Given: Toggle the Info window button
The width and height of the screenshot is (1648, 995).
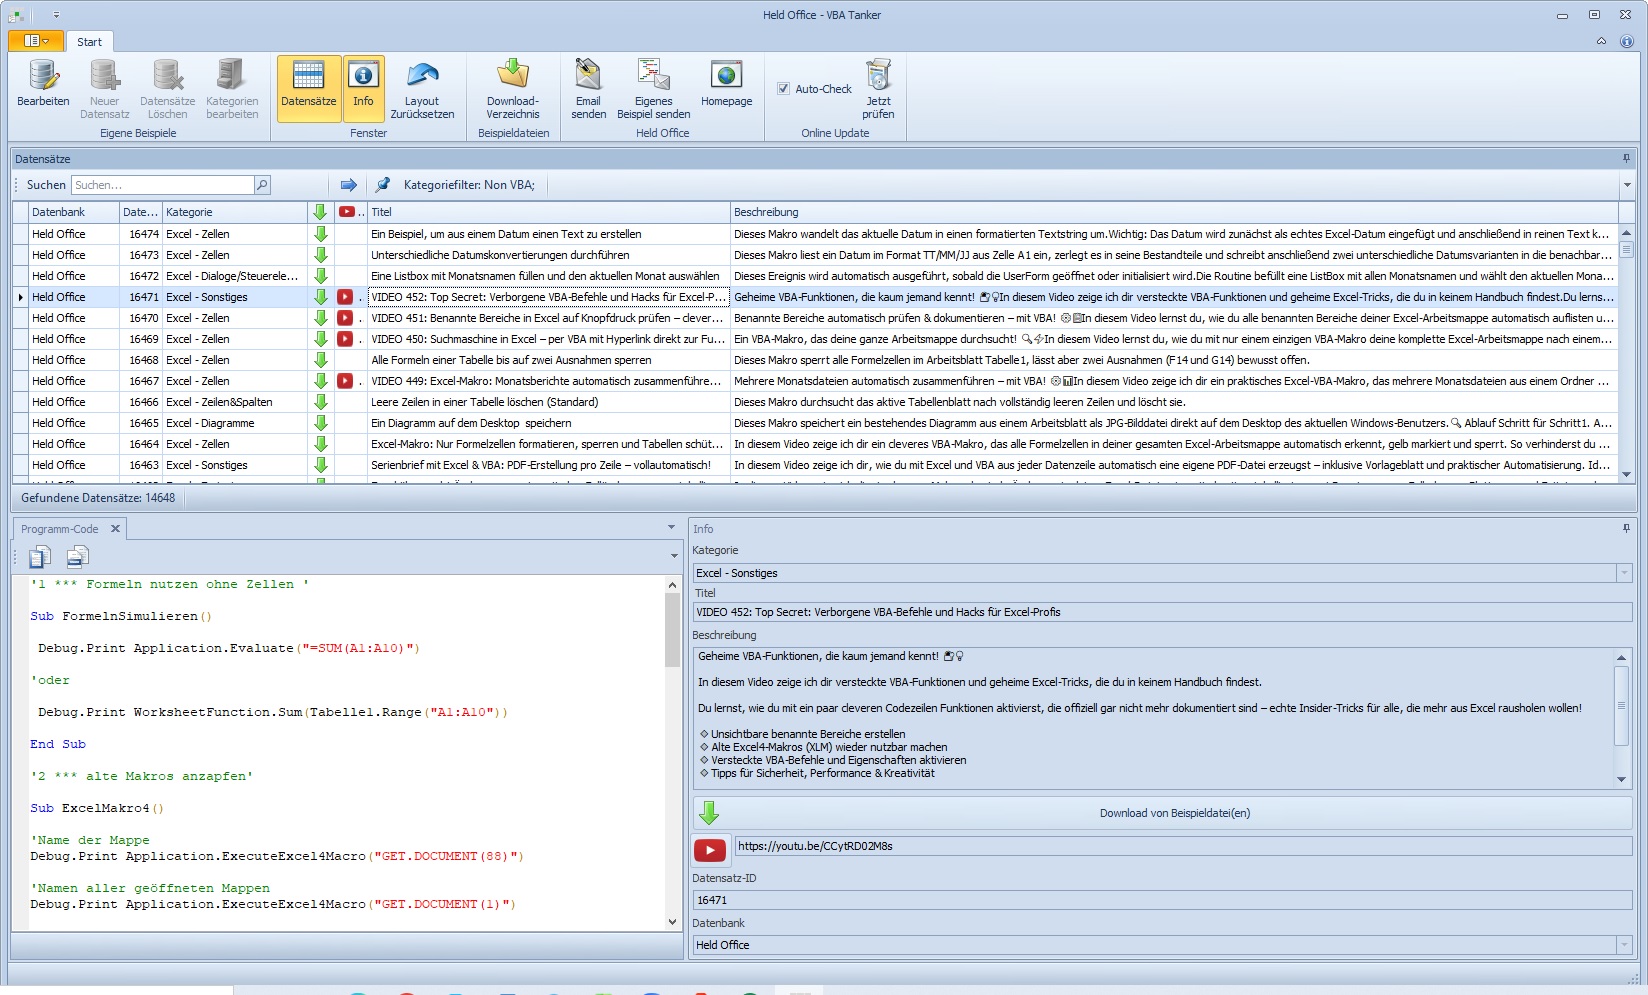Looking at the screenshot, I should pos(363,88).
